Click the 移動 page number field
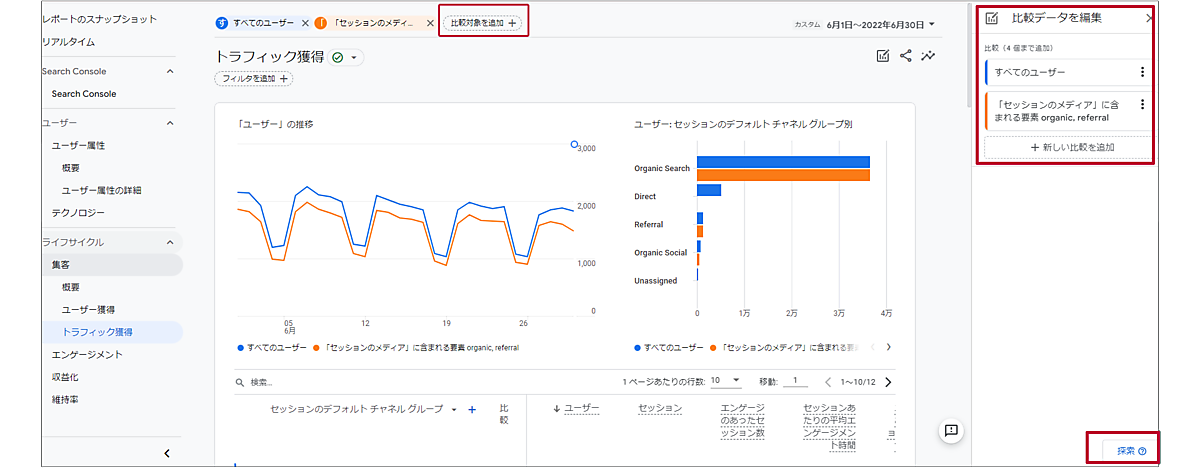 795,381
